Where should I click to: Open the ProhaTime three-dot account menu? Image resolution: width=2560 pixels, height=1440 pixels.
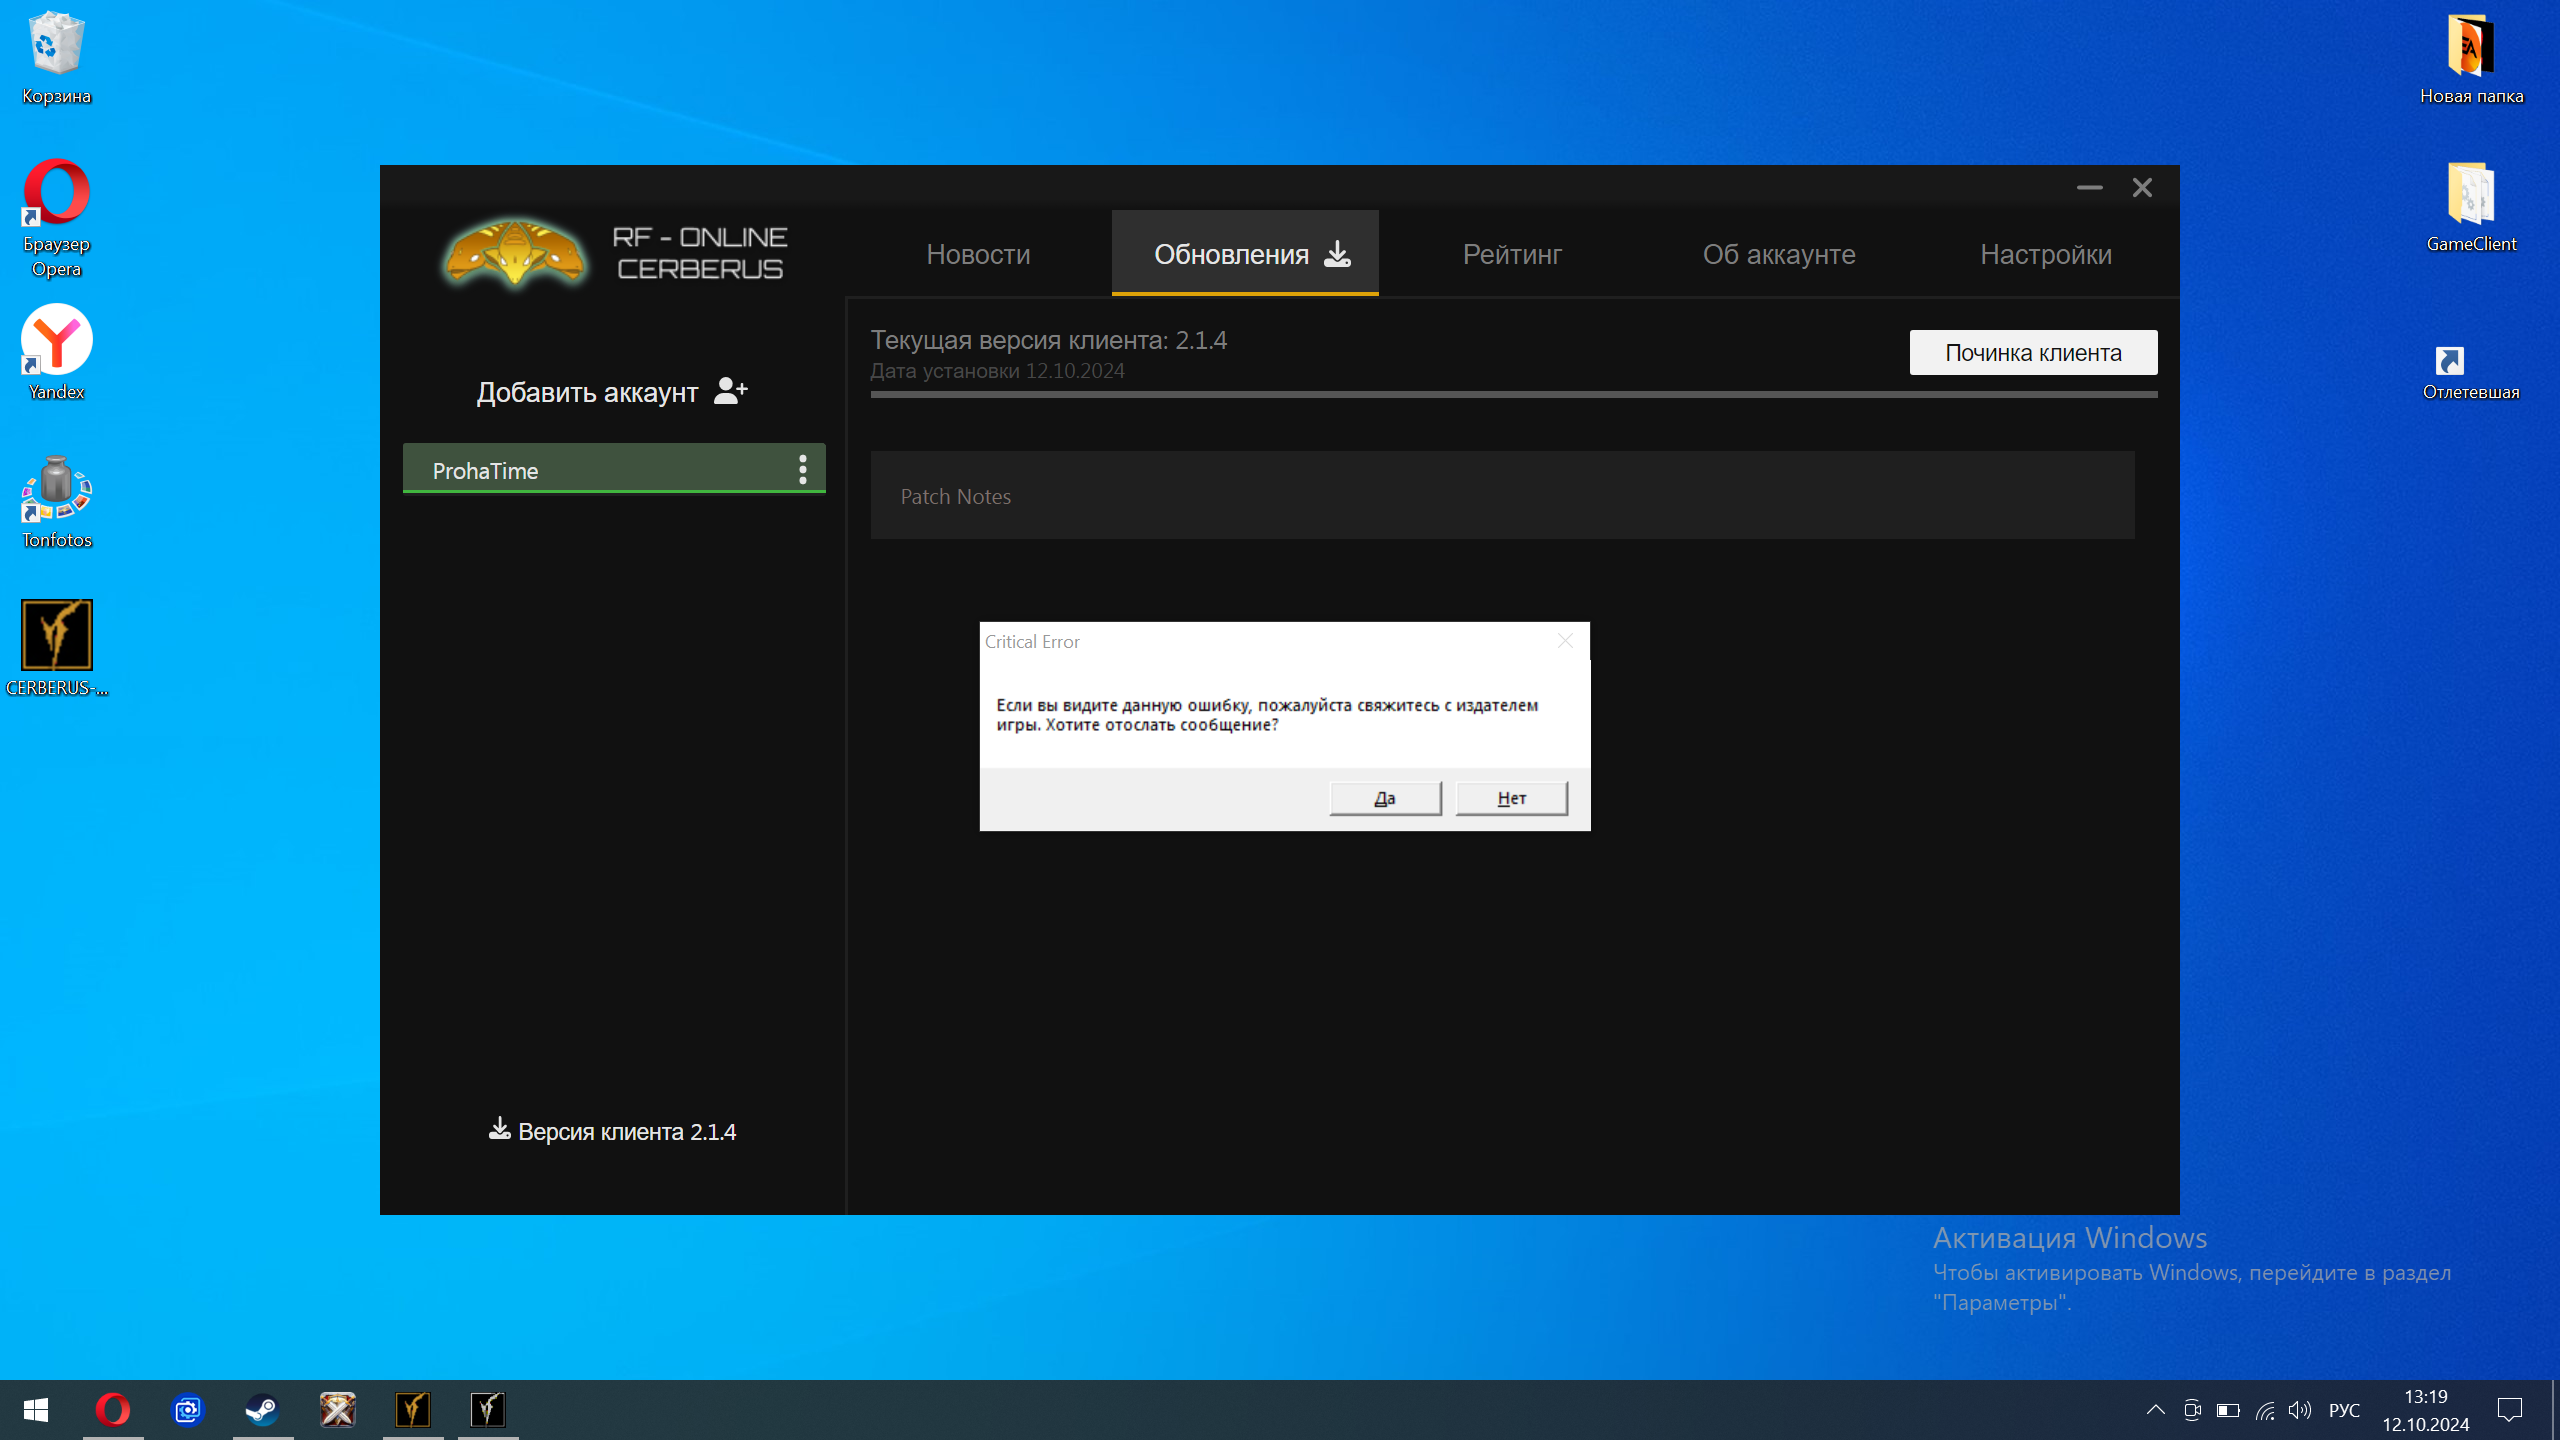[x=802, y=469]
